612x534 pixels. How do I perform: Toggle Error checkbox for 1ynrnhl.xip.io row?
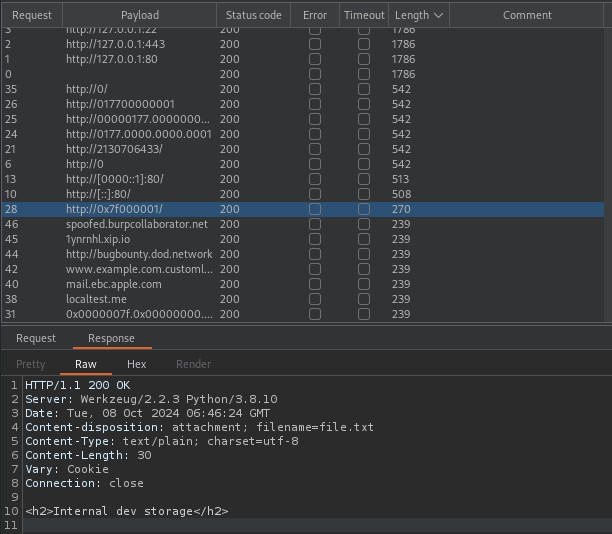315,239
